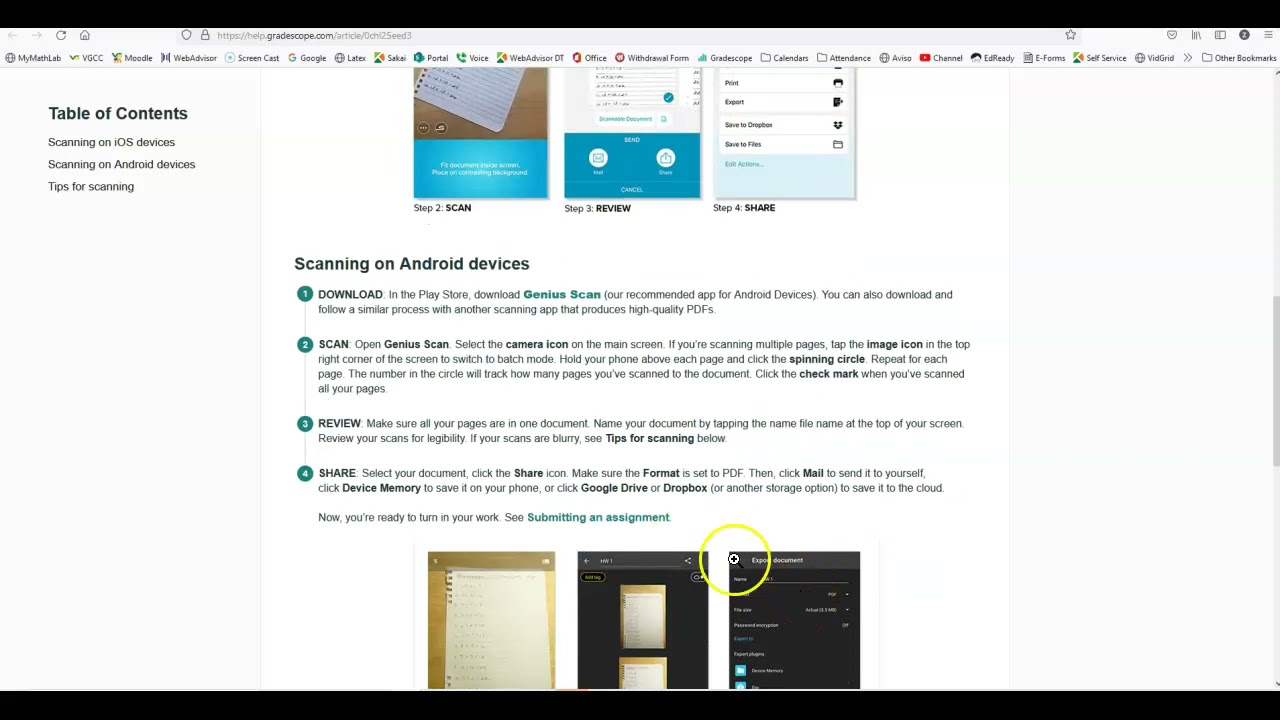Open the Gradescope bookmark

pos(725,58)
